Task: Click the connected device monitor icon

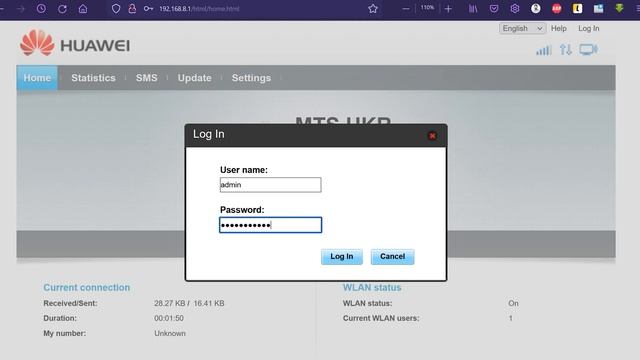Action: coord(588,50)
